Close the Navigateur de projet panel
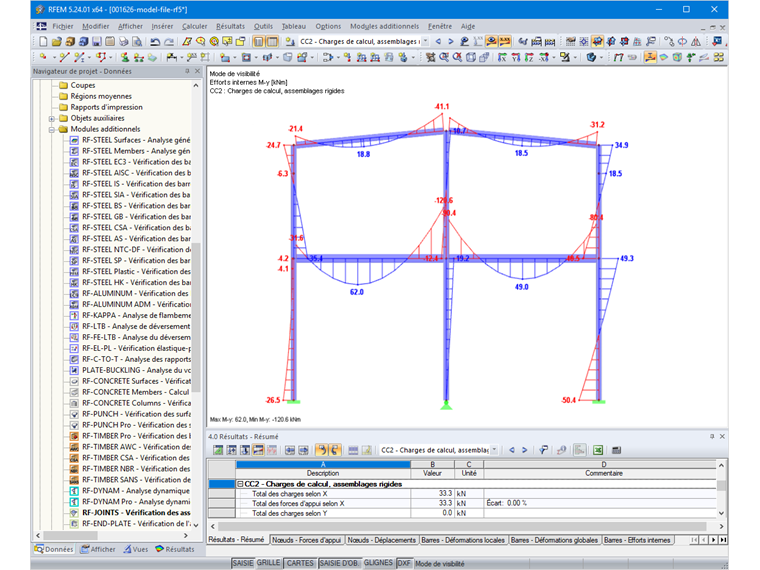760x570 pixels. (x=197, y=71)
